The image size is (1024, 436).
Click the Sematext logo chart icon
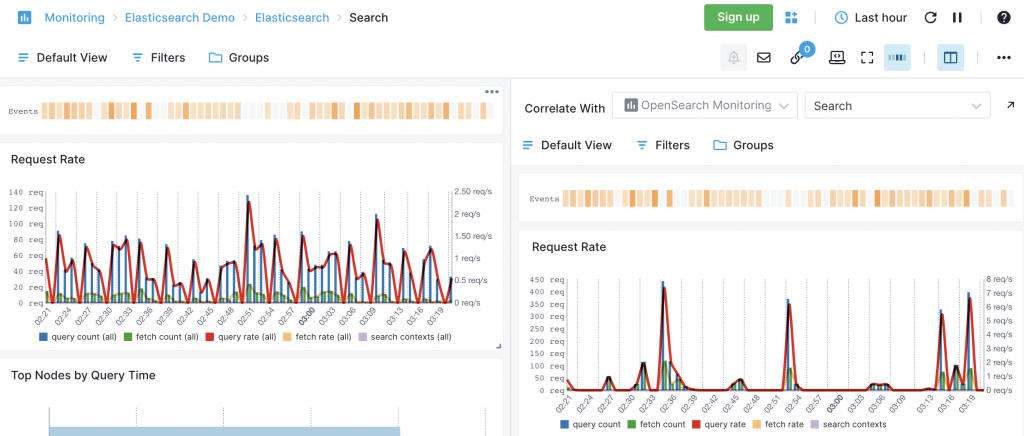click(25, 18)
